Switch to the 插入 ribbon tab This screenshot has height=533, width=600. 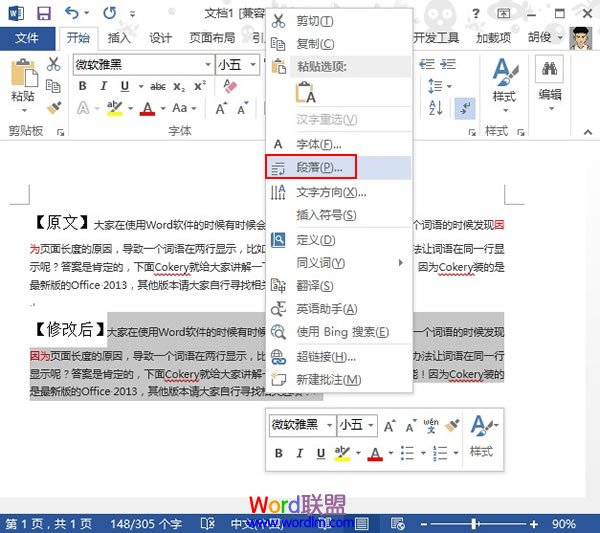click(x=119, y=38)
